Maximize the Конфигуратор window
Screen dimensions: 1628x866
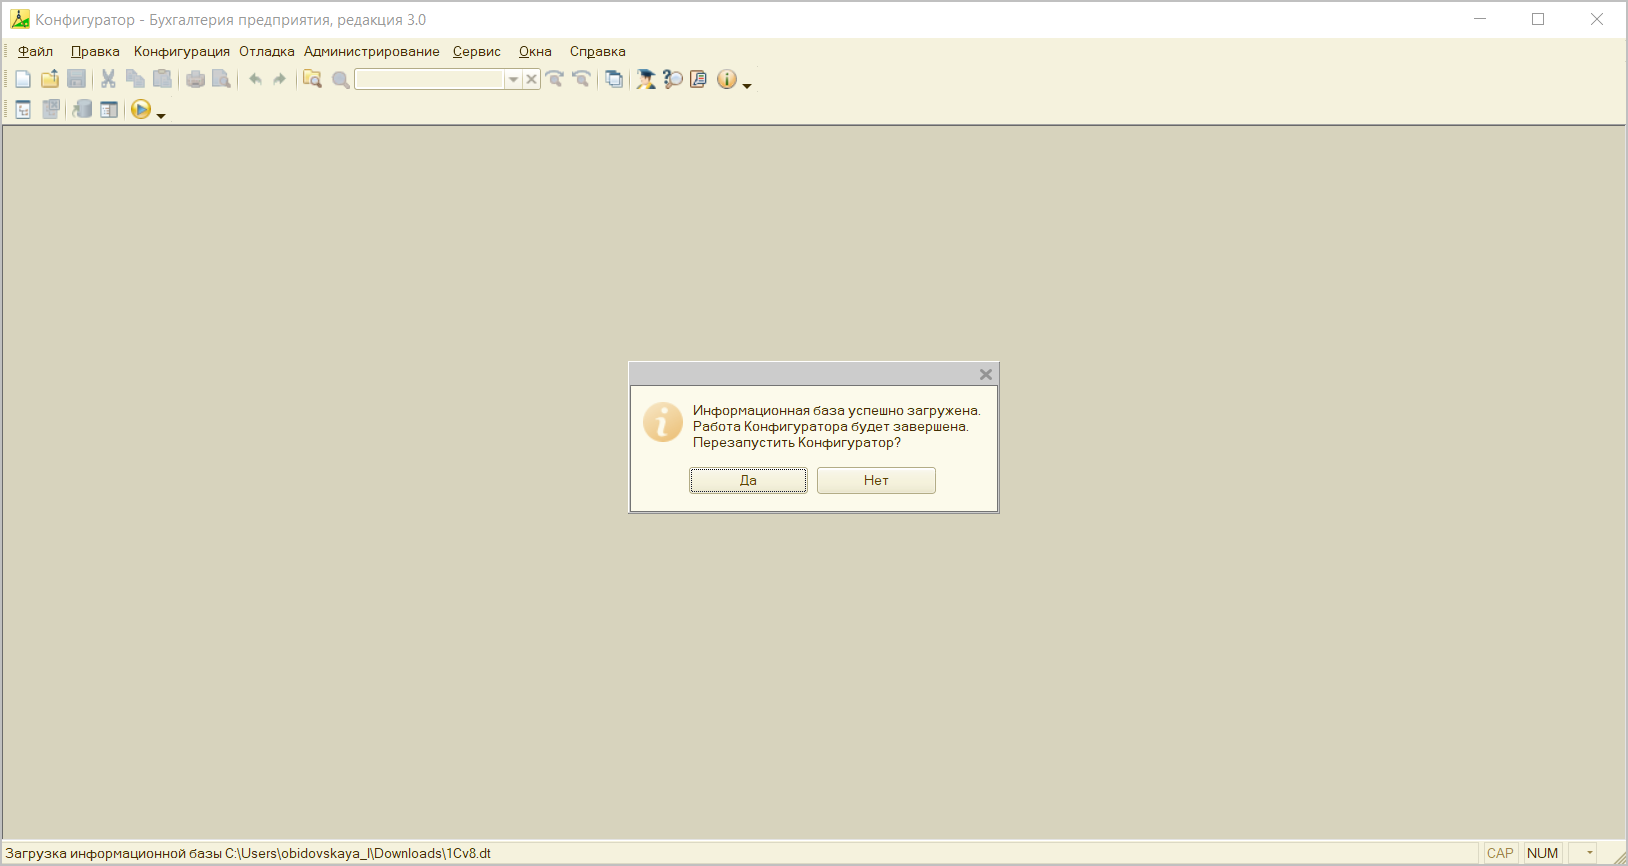pyautogui.click(x=1538, y=19)
